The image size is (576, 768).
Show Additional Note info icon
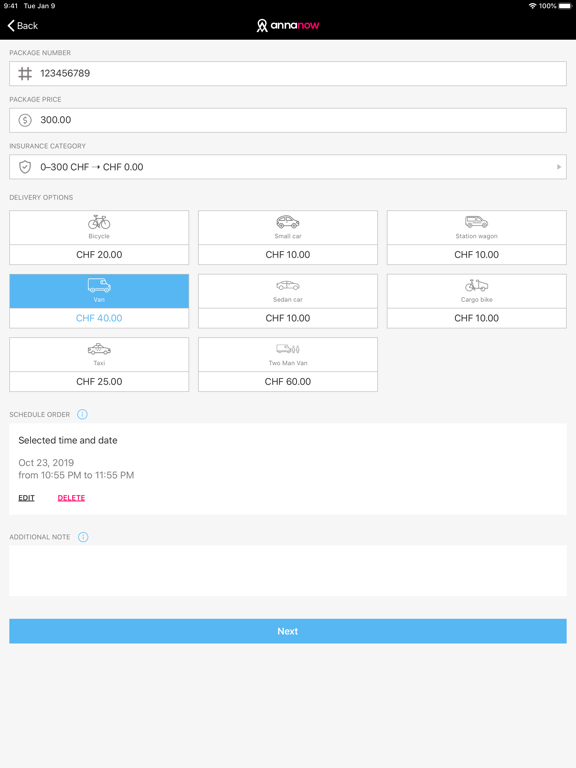tap(83, 537)
